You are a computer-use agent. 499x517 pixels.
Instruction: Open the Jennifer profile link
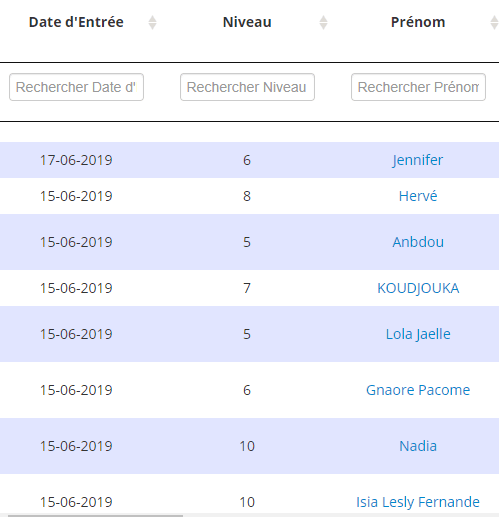(418, 160)
